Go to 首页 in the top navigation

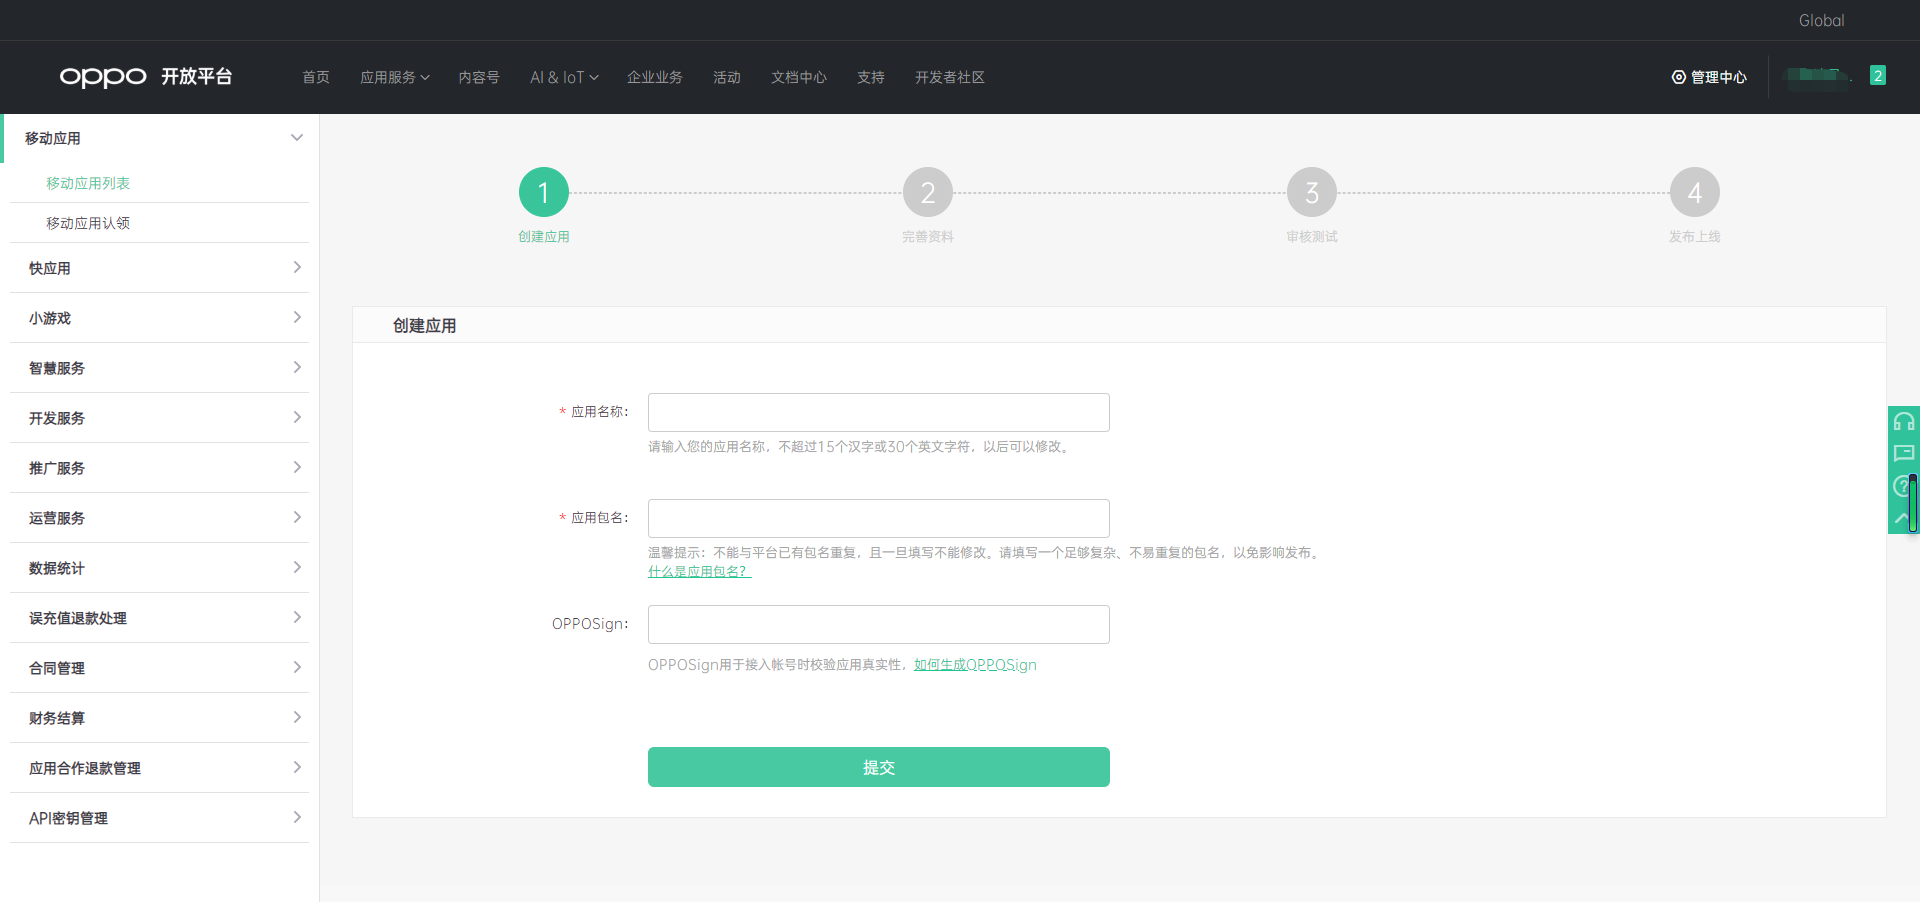pyautogui.click(x=316, y=77)
